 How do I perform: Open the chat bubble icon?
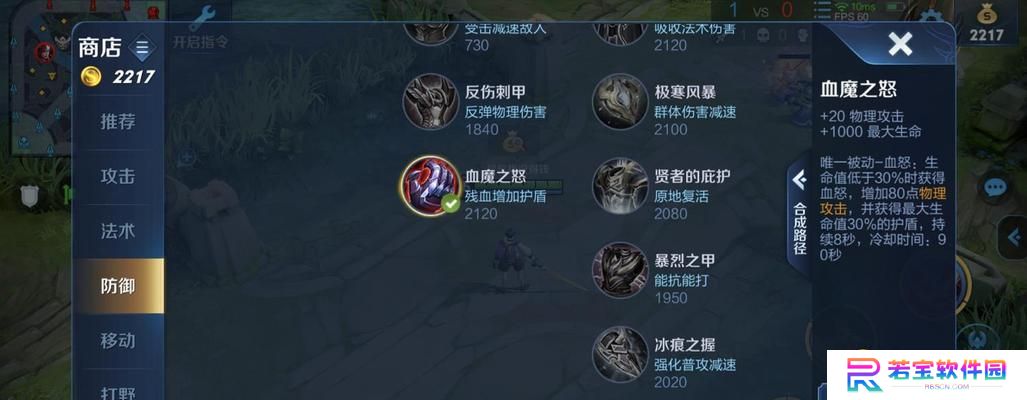[994, 188]
